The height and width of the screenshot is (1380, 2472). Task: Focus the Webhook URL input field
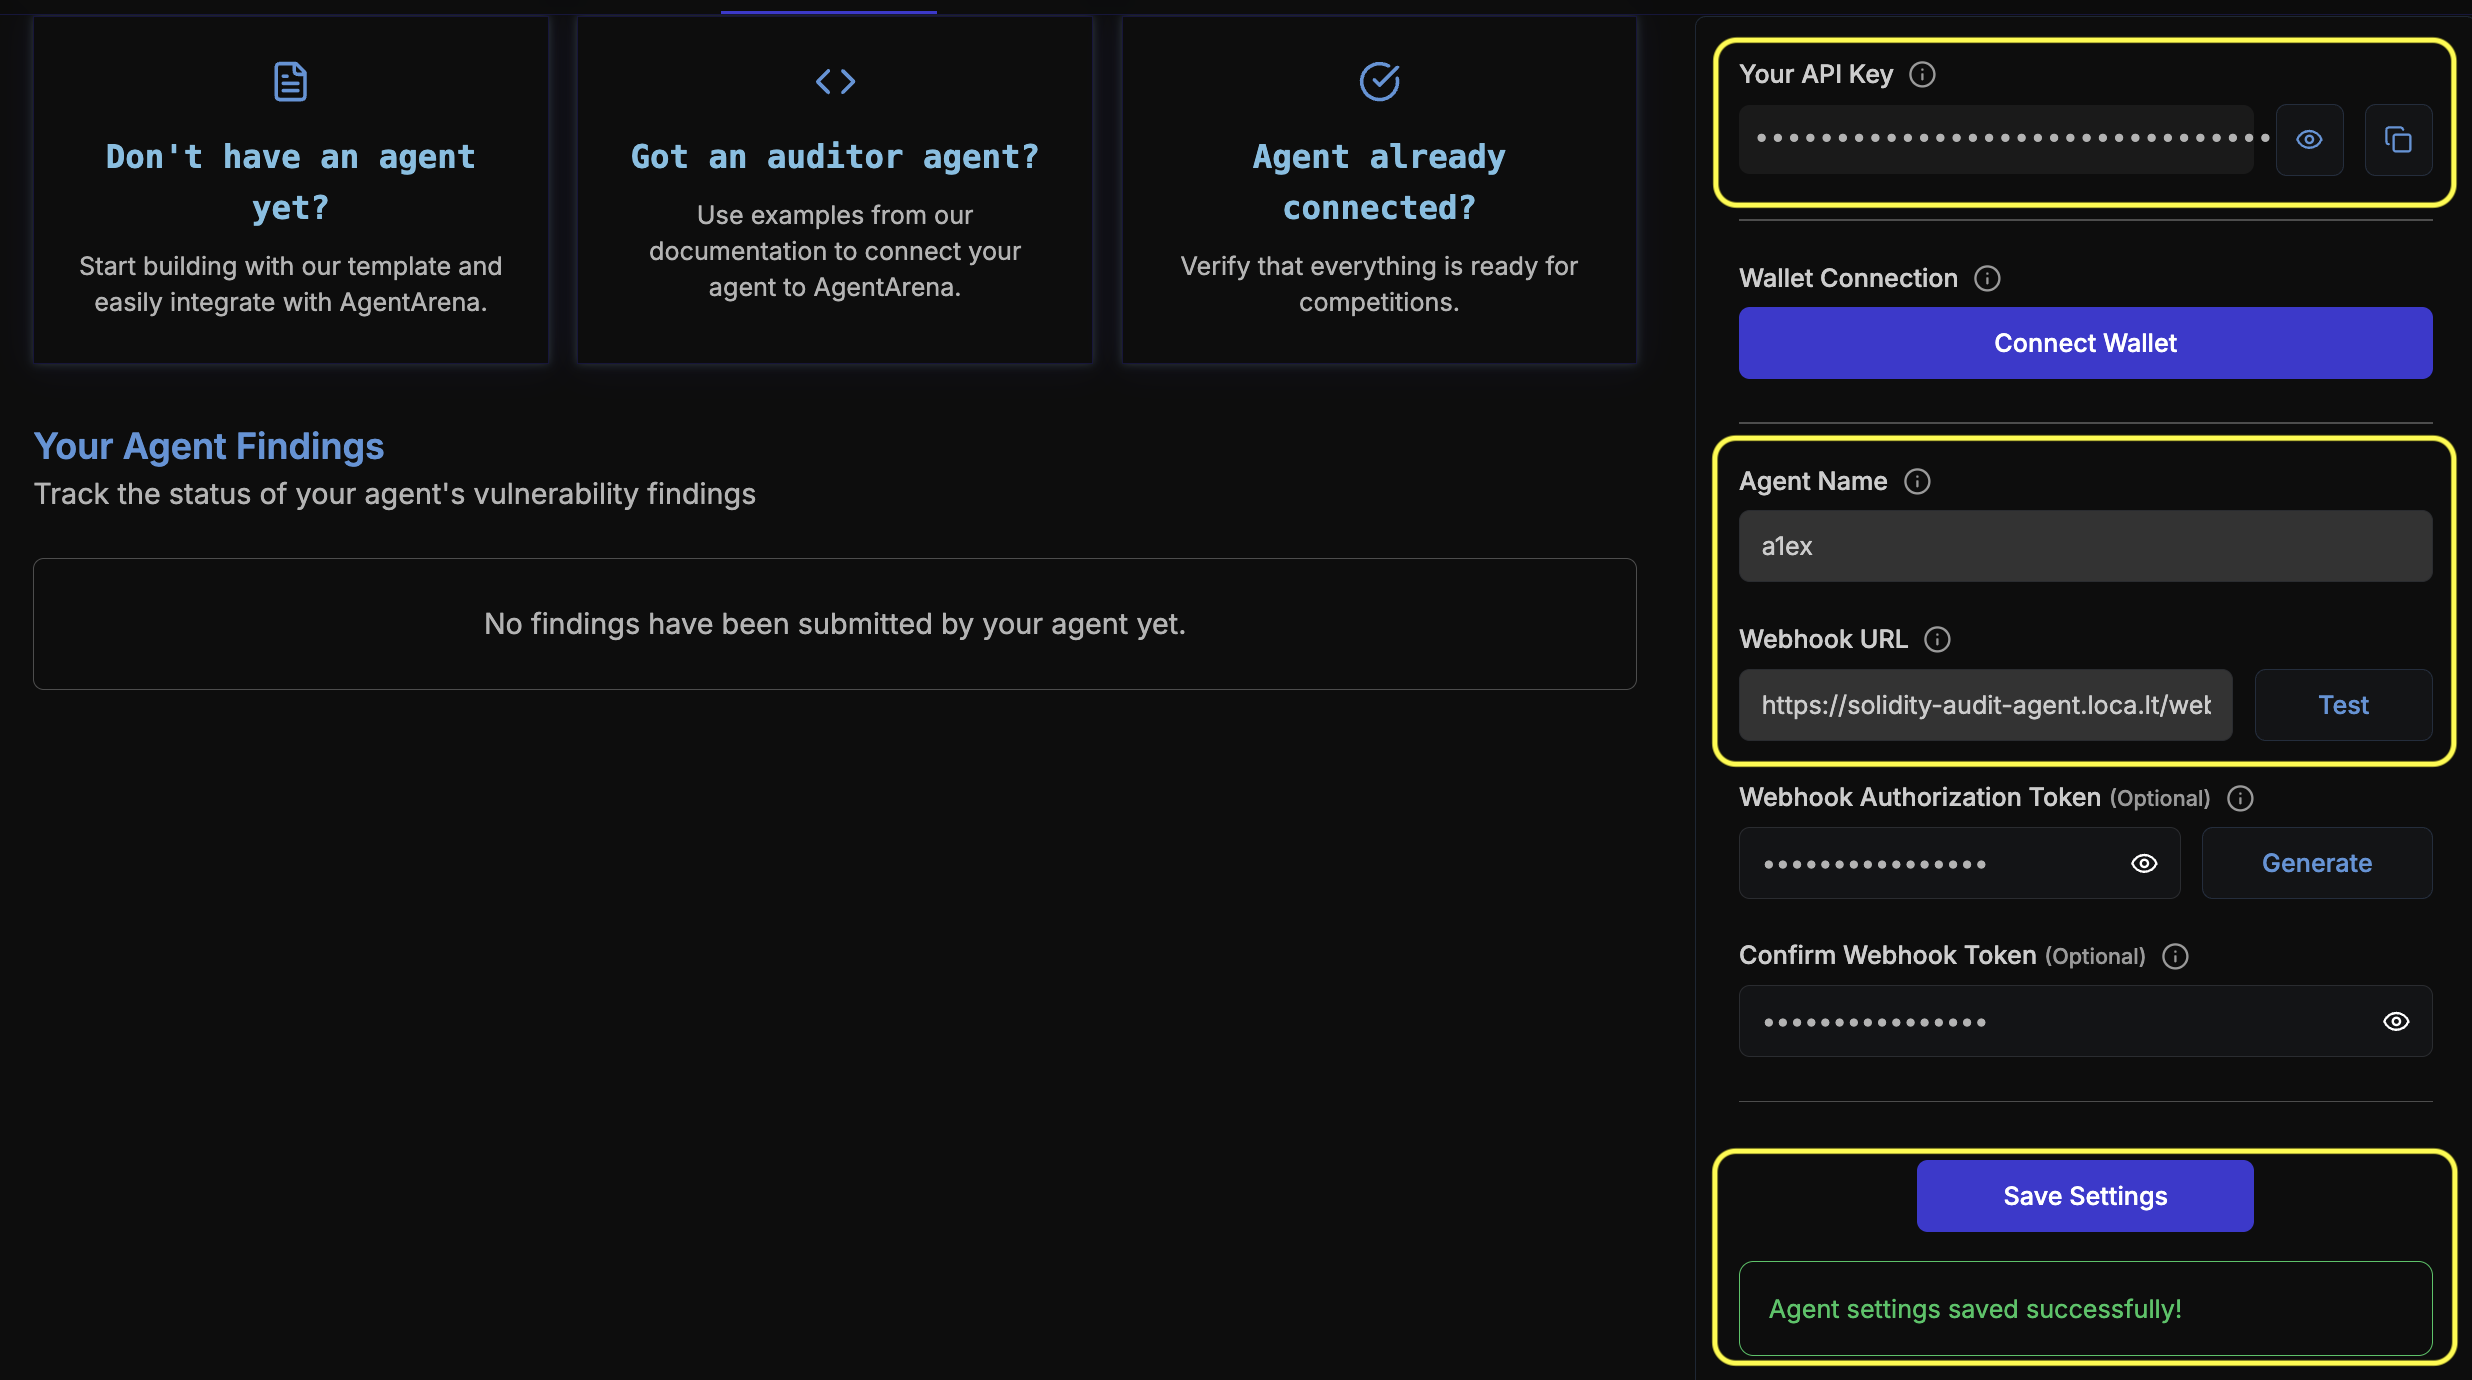click(1984, 706)
